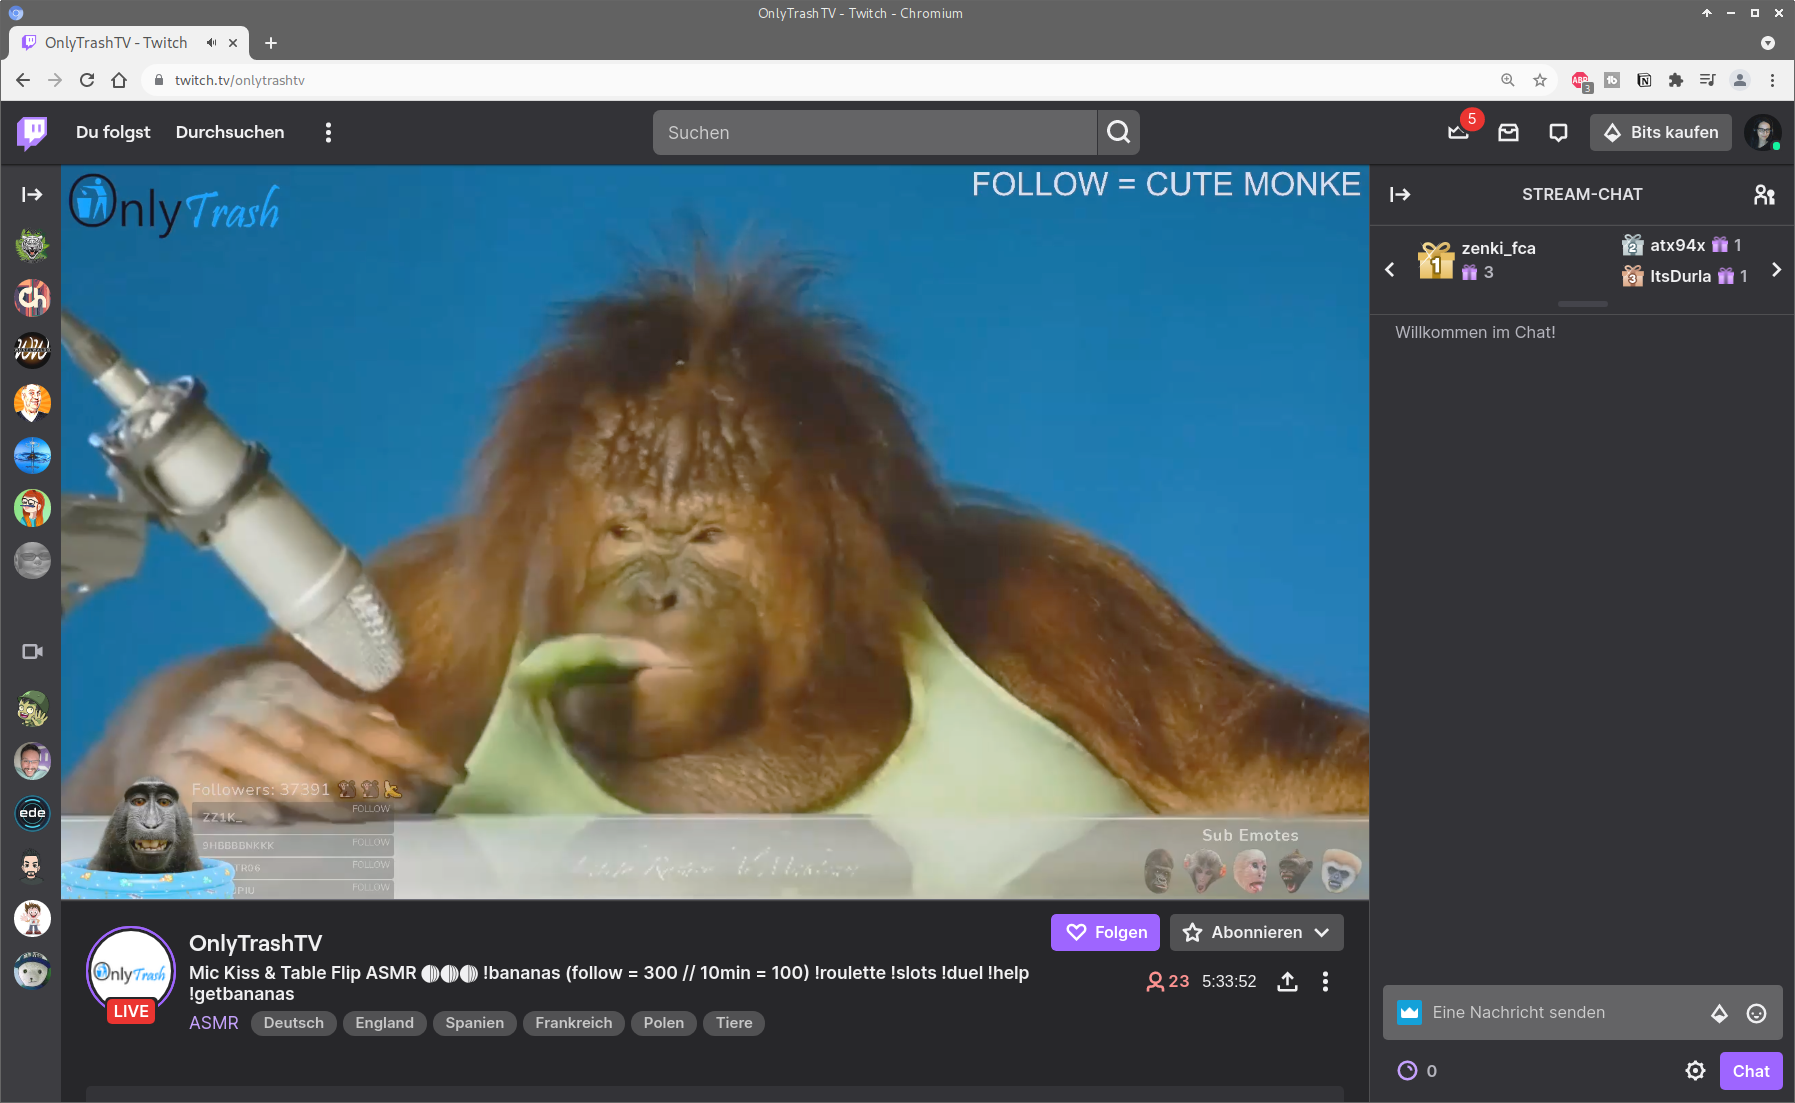Open the emote picker smiley
The height and width of the screenshot is (1103, 1795).
tap(1756, 1013)
